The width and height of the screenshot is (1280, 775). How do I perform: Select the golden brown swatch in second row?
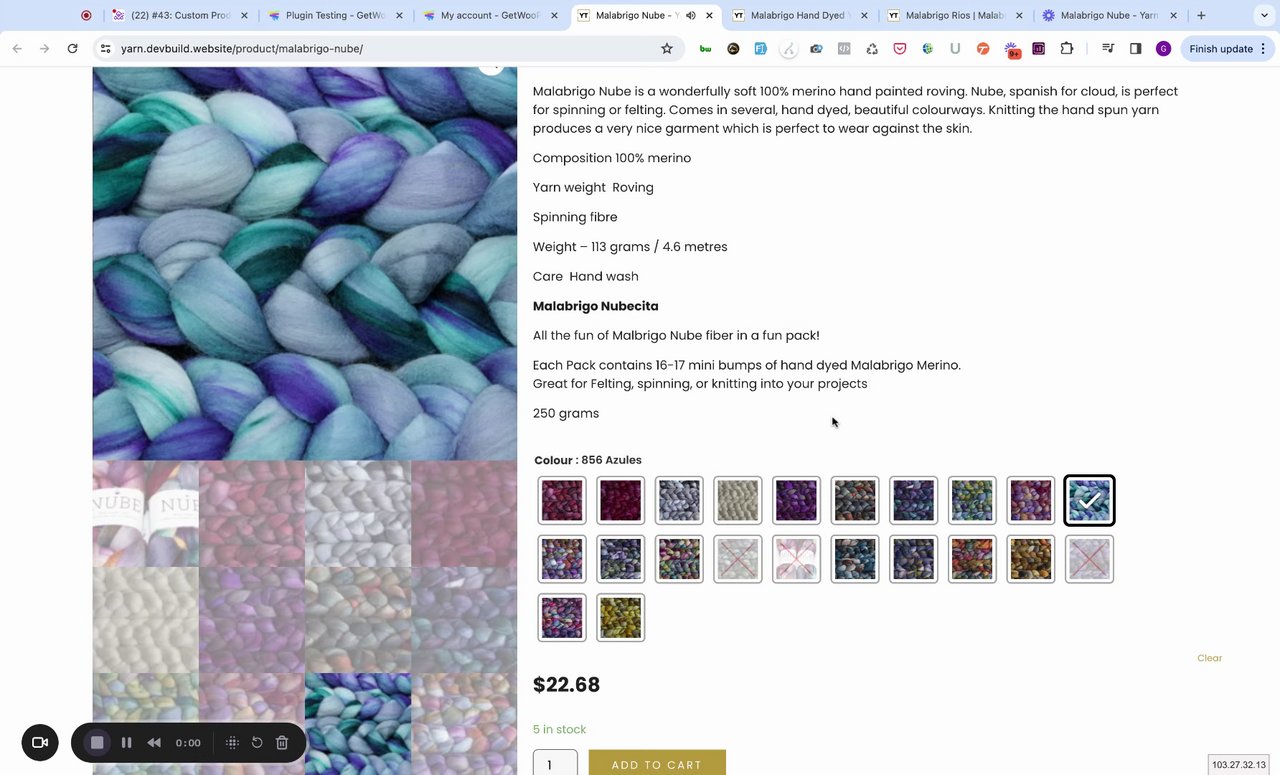coord(1030,559)
